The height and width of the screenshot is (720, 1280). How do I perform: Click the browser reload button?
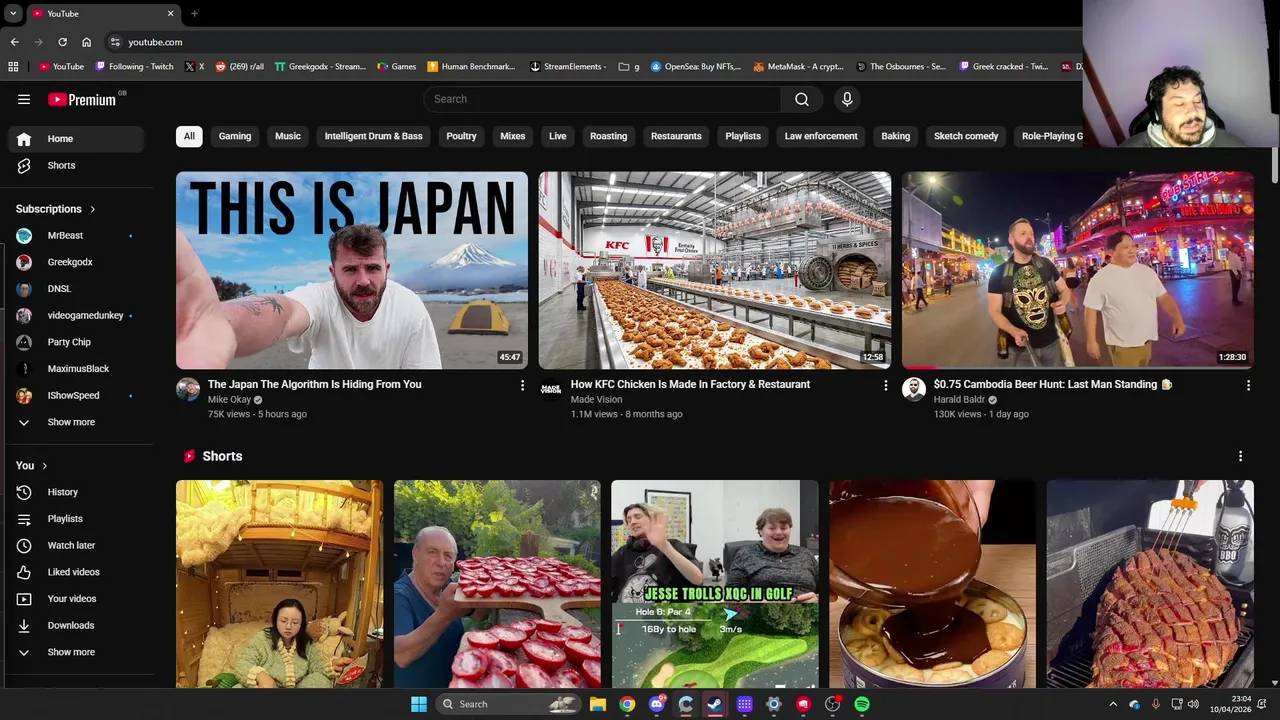pyautogui.click(x=62, y=42)
